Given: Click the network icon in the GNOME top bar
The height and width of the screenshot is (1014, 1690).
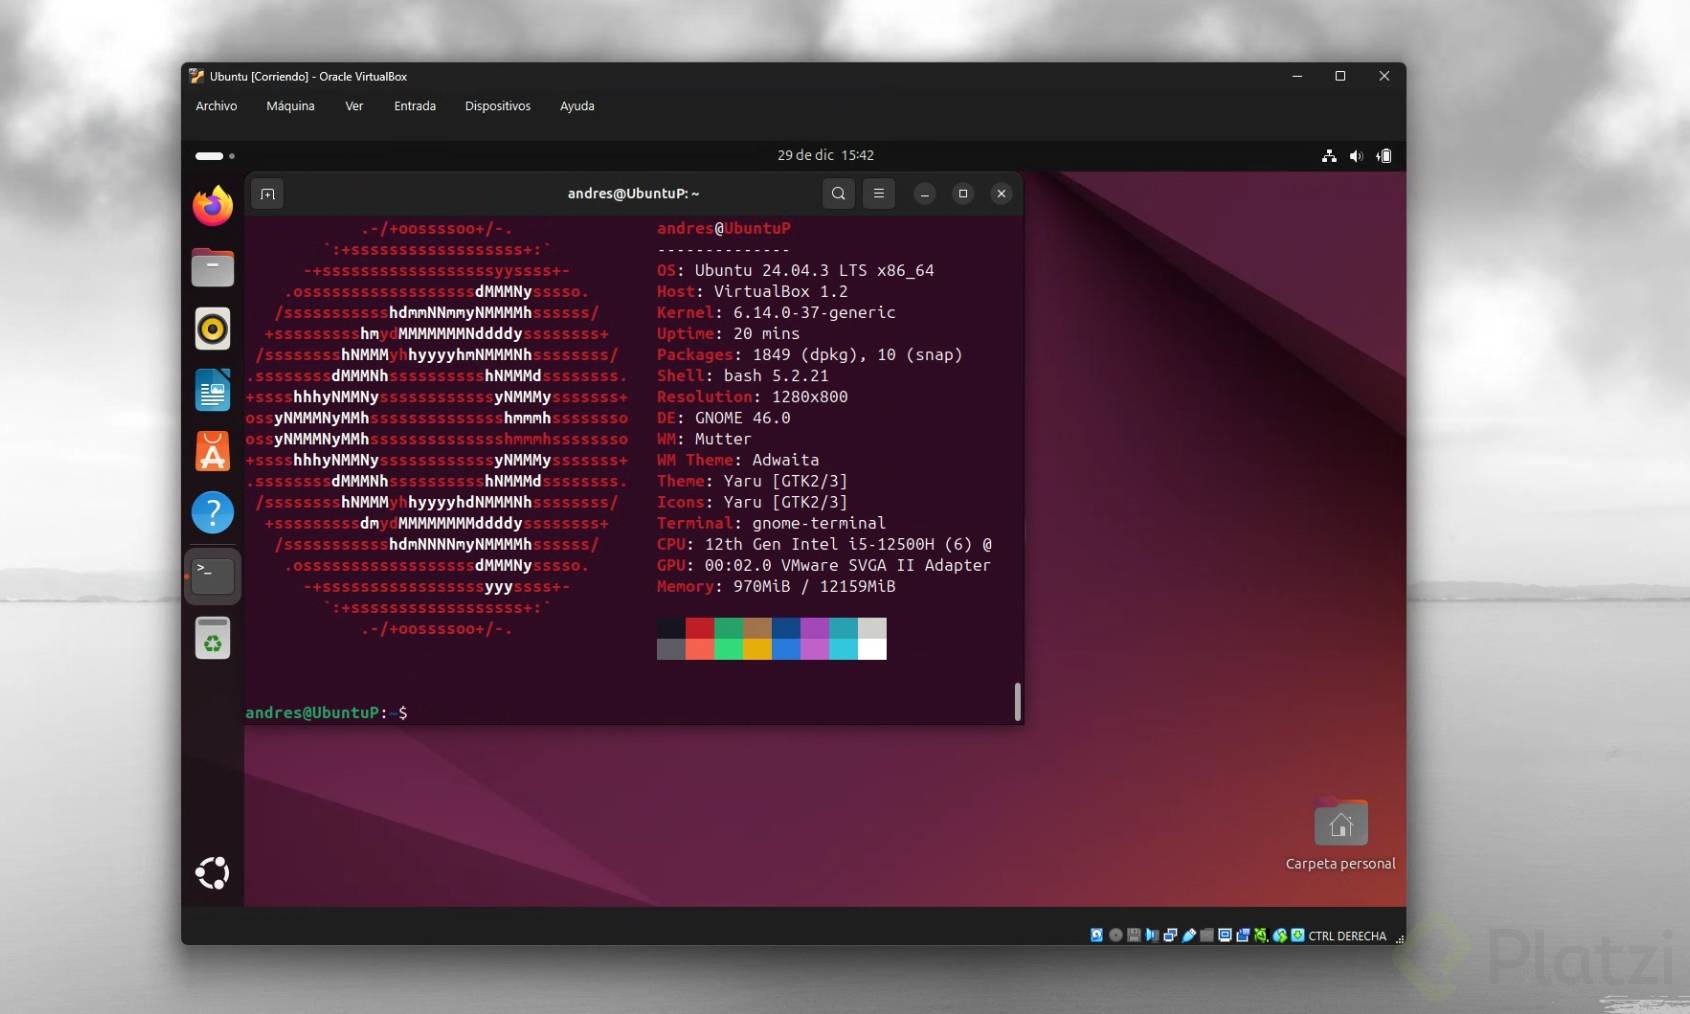Looking at the screenshot, I should 1329,156.
